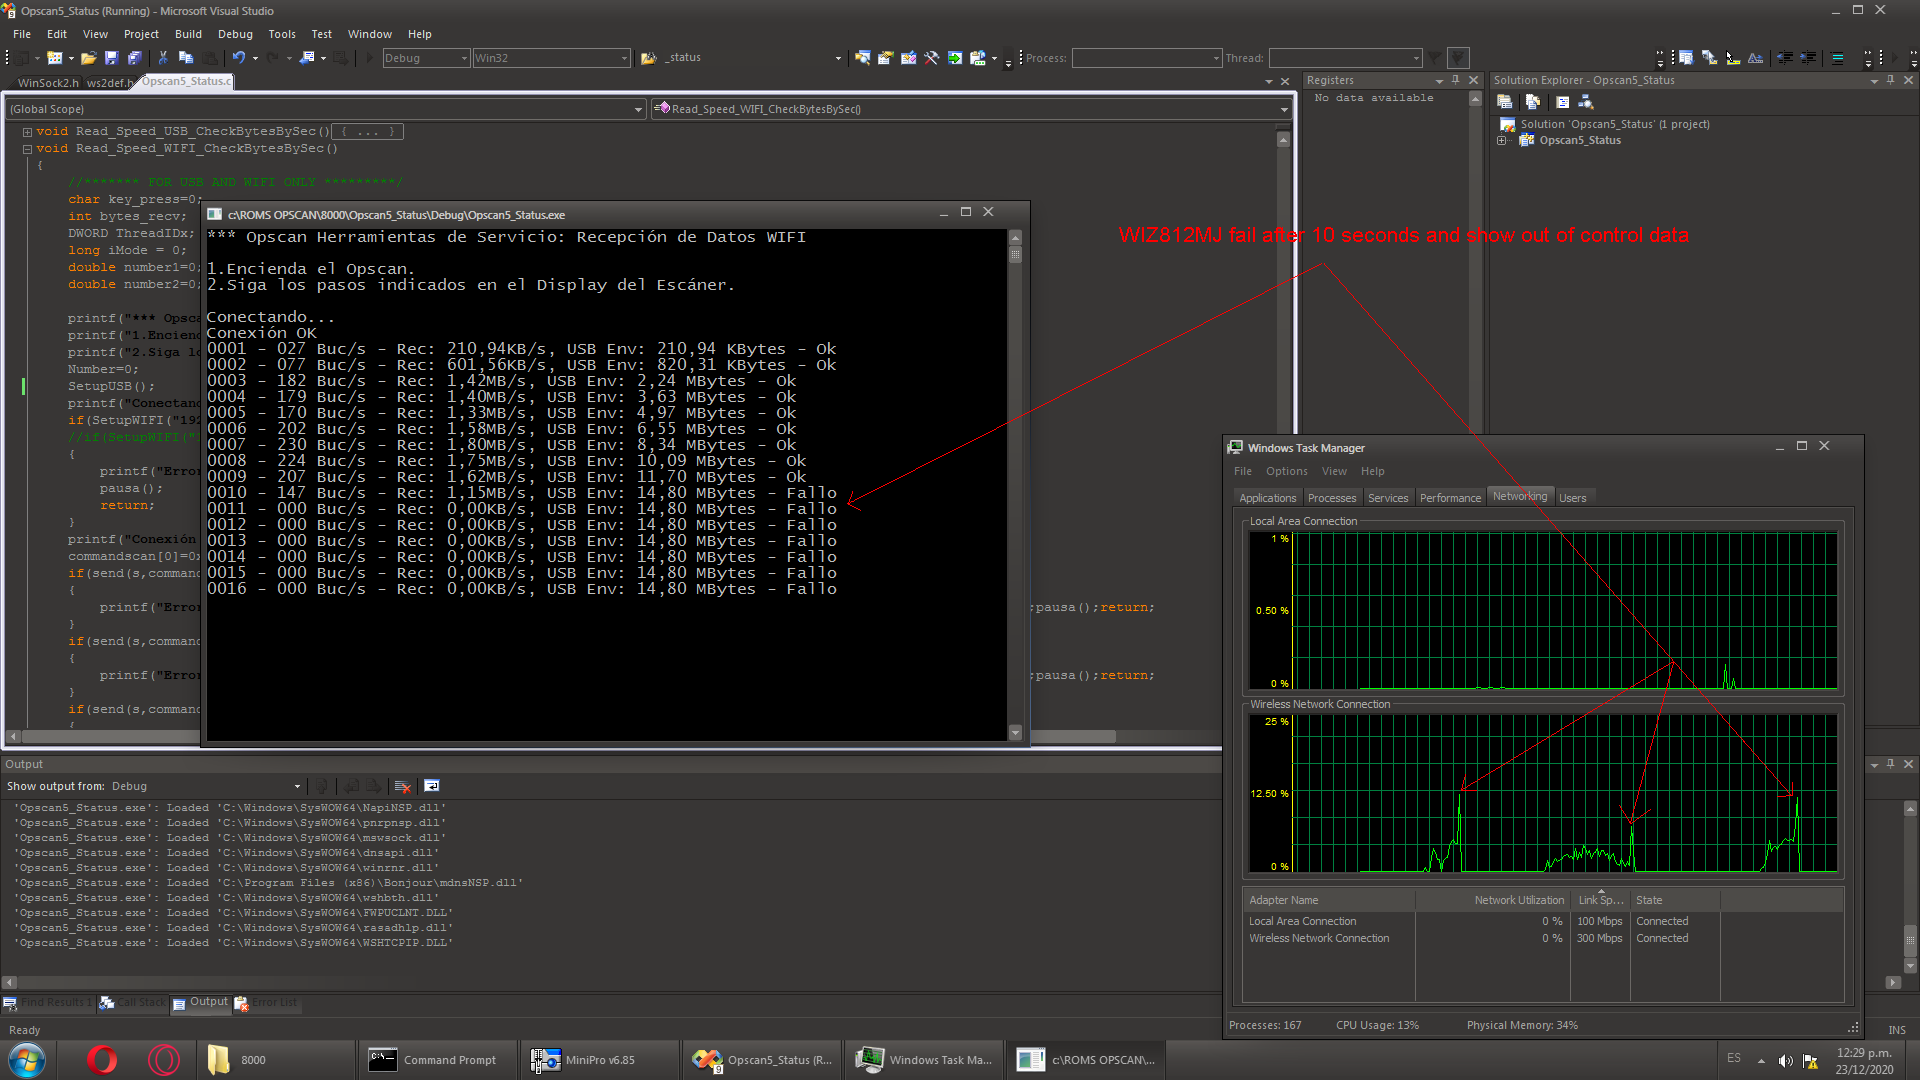Click the volume speaker tray icon
Screen dimensions: 1920x1080
(1785, 1061)
